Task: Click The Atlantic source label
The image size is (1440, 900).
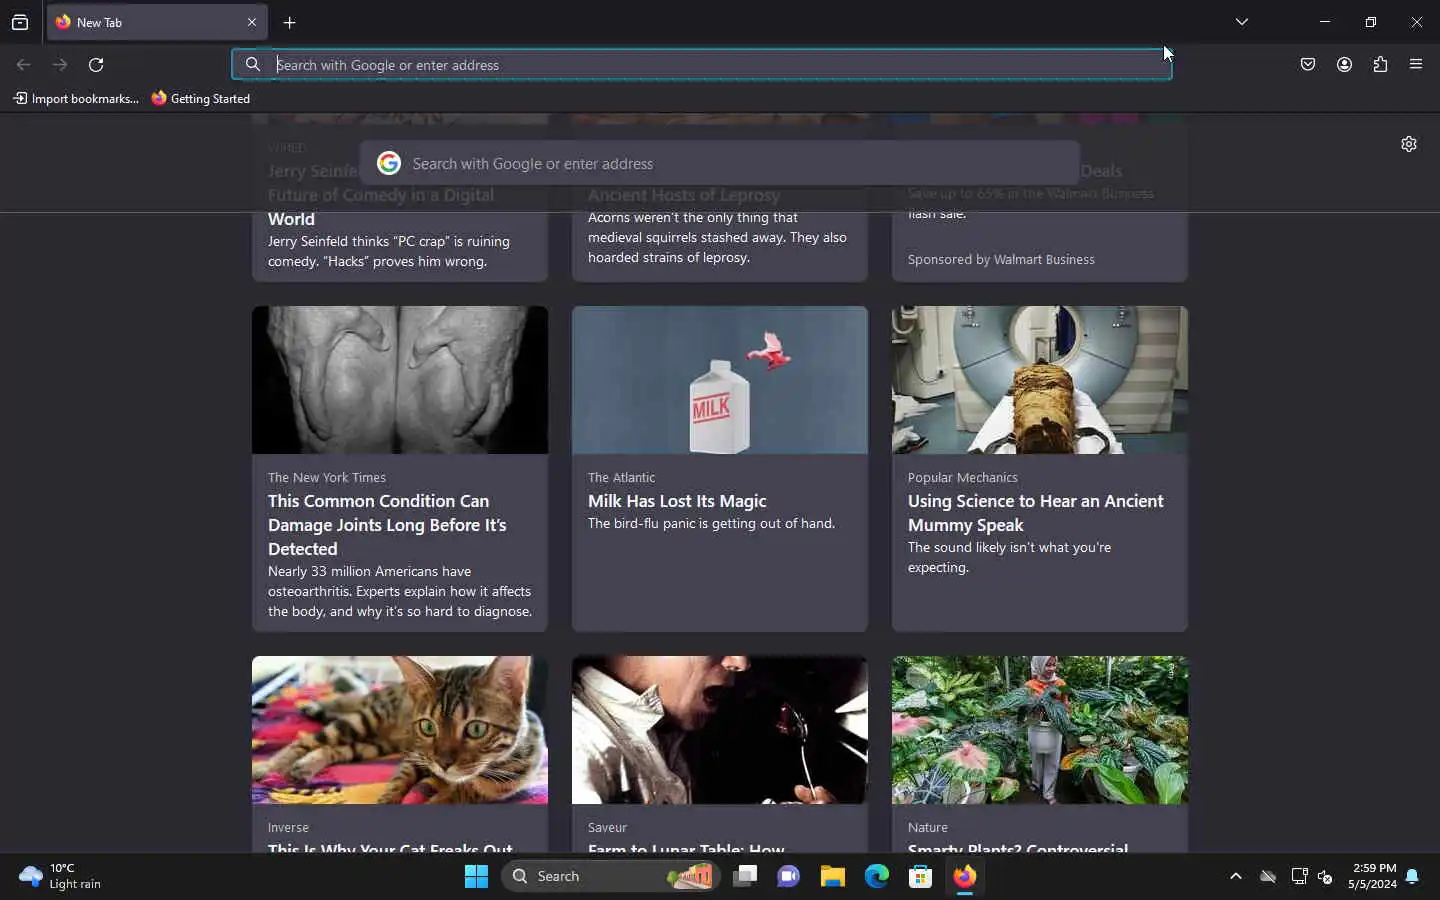Action: 622,478
